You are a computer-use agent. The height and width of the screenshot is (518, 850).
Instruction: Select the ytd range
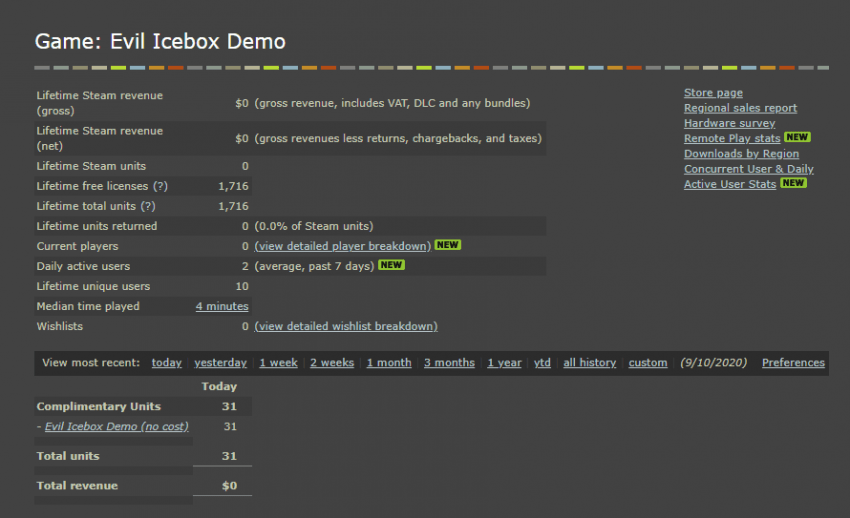pyautogui.click(x=542, y=362)
